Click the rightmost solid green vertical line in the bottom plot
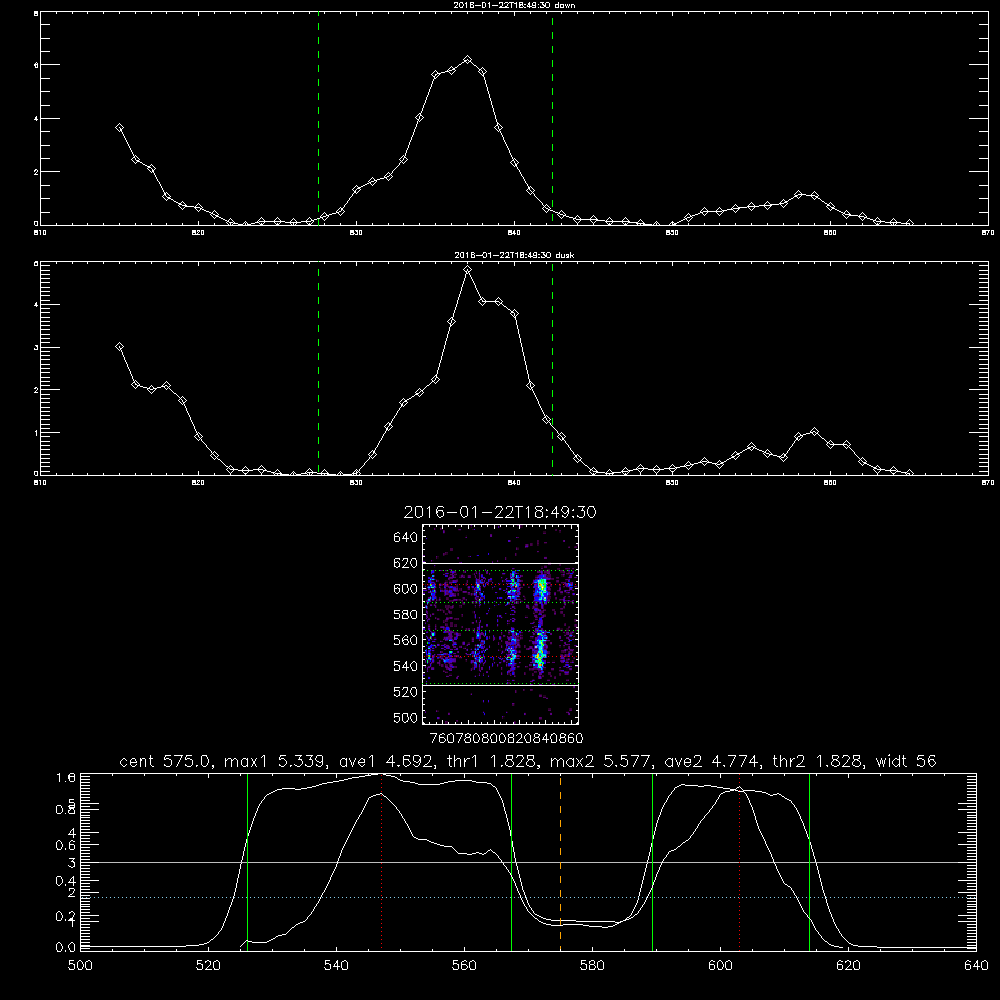This screenshot has height=1000, width=1000. 809,861
